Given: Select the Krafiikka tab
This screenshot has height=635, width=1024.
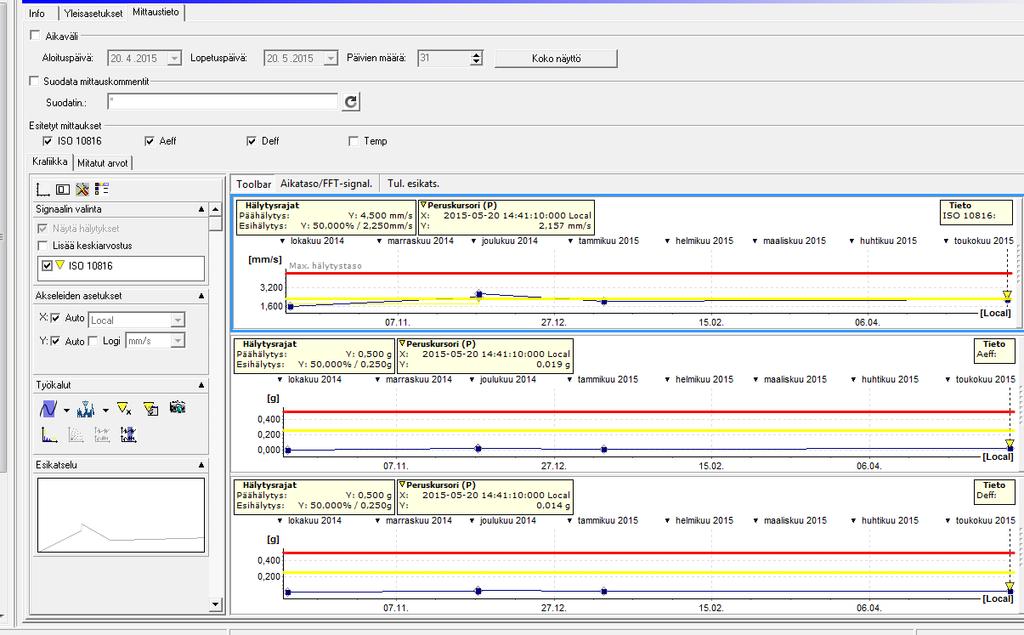Looking at the screenshot, I should (x=50, y=161).
